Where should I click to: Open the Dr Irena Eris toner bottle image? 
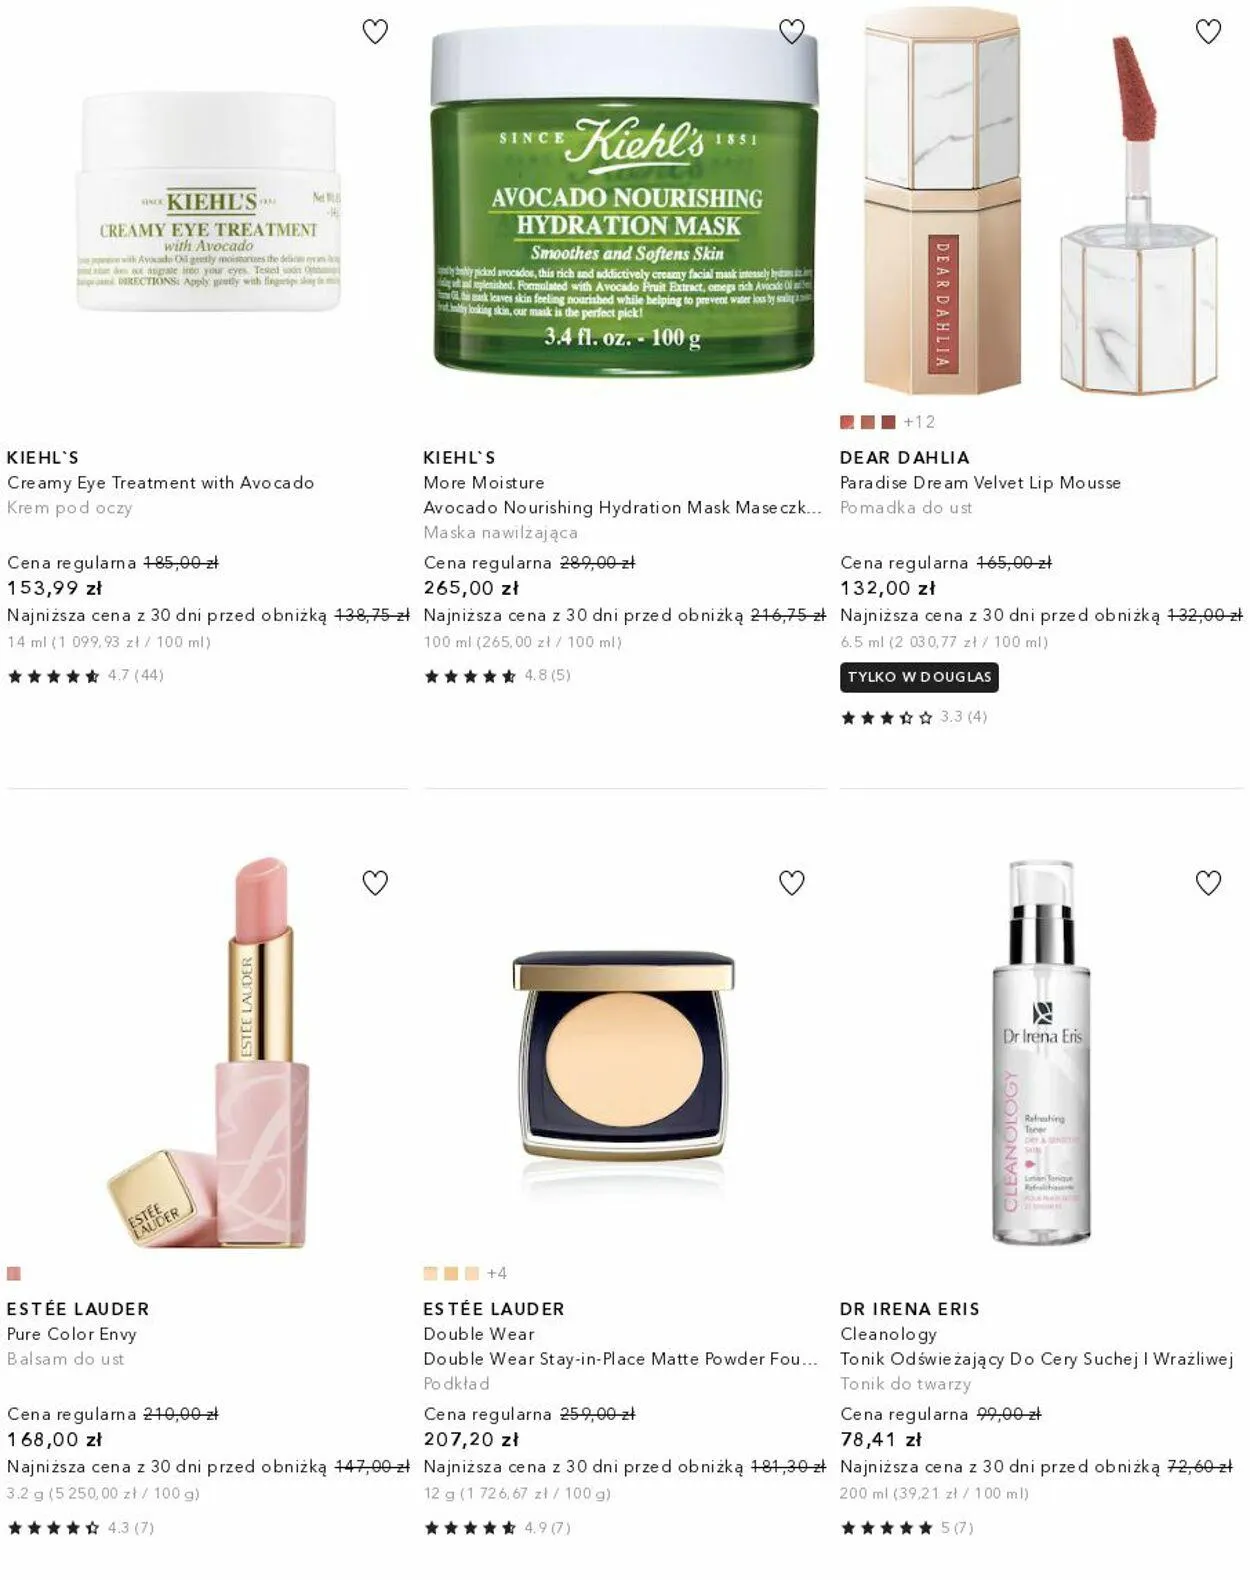1042,1052
